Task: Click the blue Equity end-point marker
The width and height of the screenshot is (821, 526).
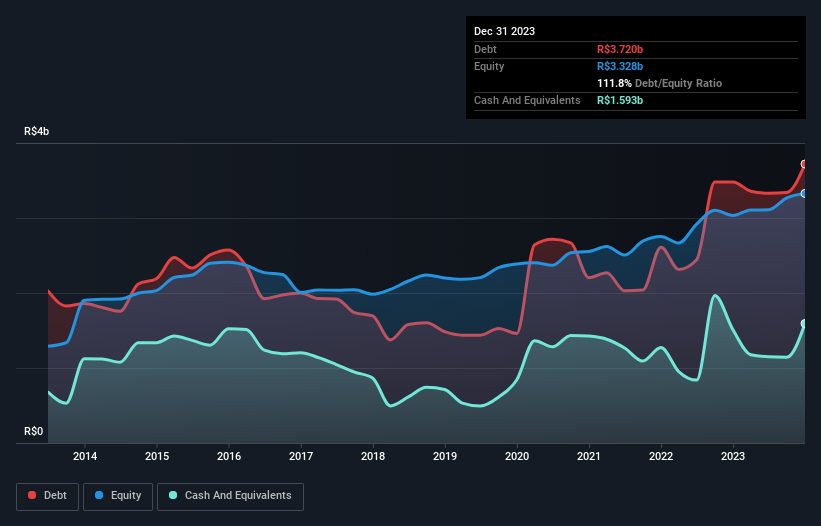Action: click(804, 194)
